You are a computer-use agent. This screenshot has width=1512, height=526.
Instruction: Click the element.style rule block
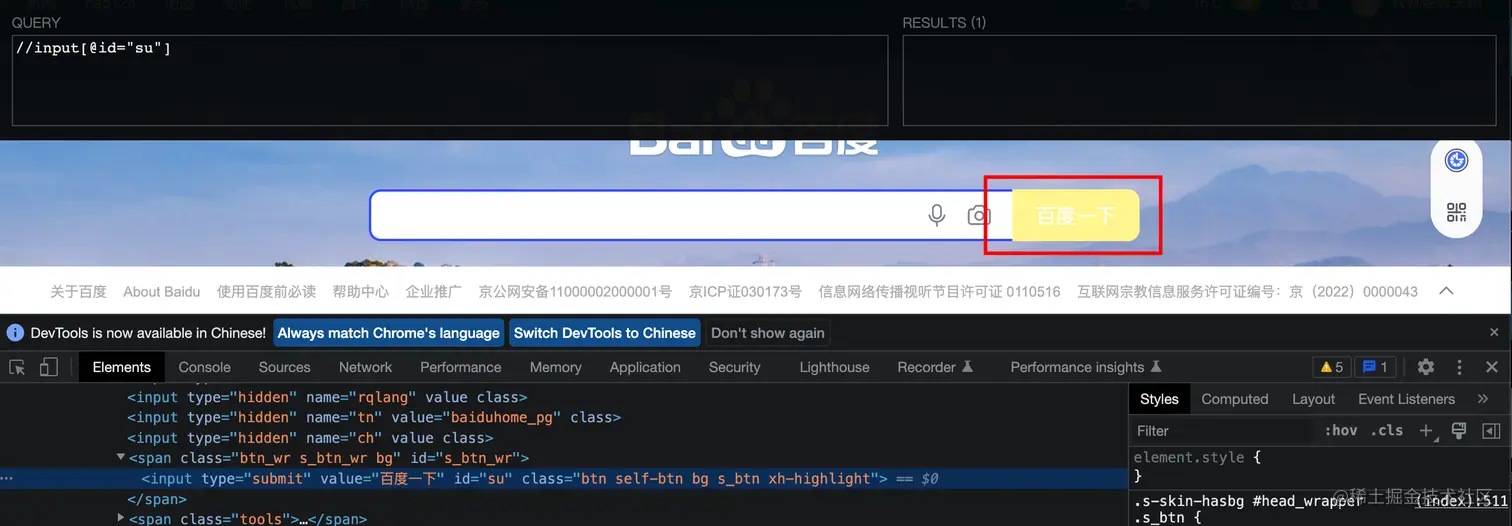1320,467
